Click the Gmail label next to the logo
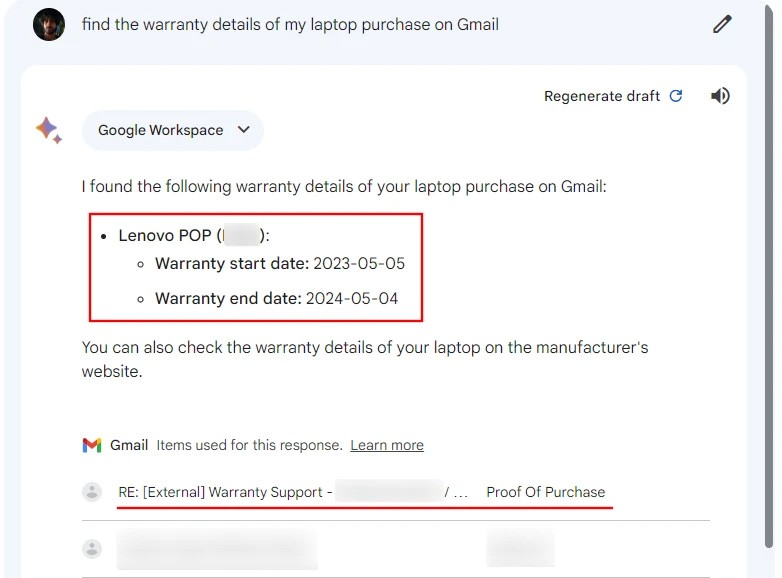 129,445
